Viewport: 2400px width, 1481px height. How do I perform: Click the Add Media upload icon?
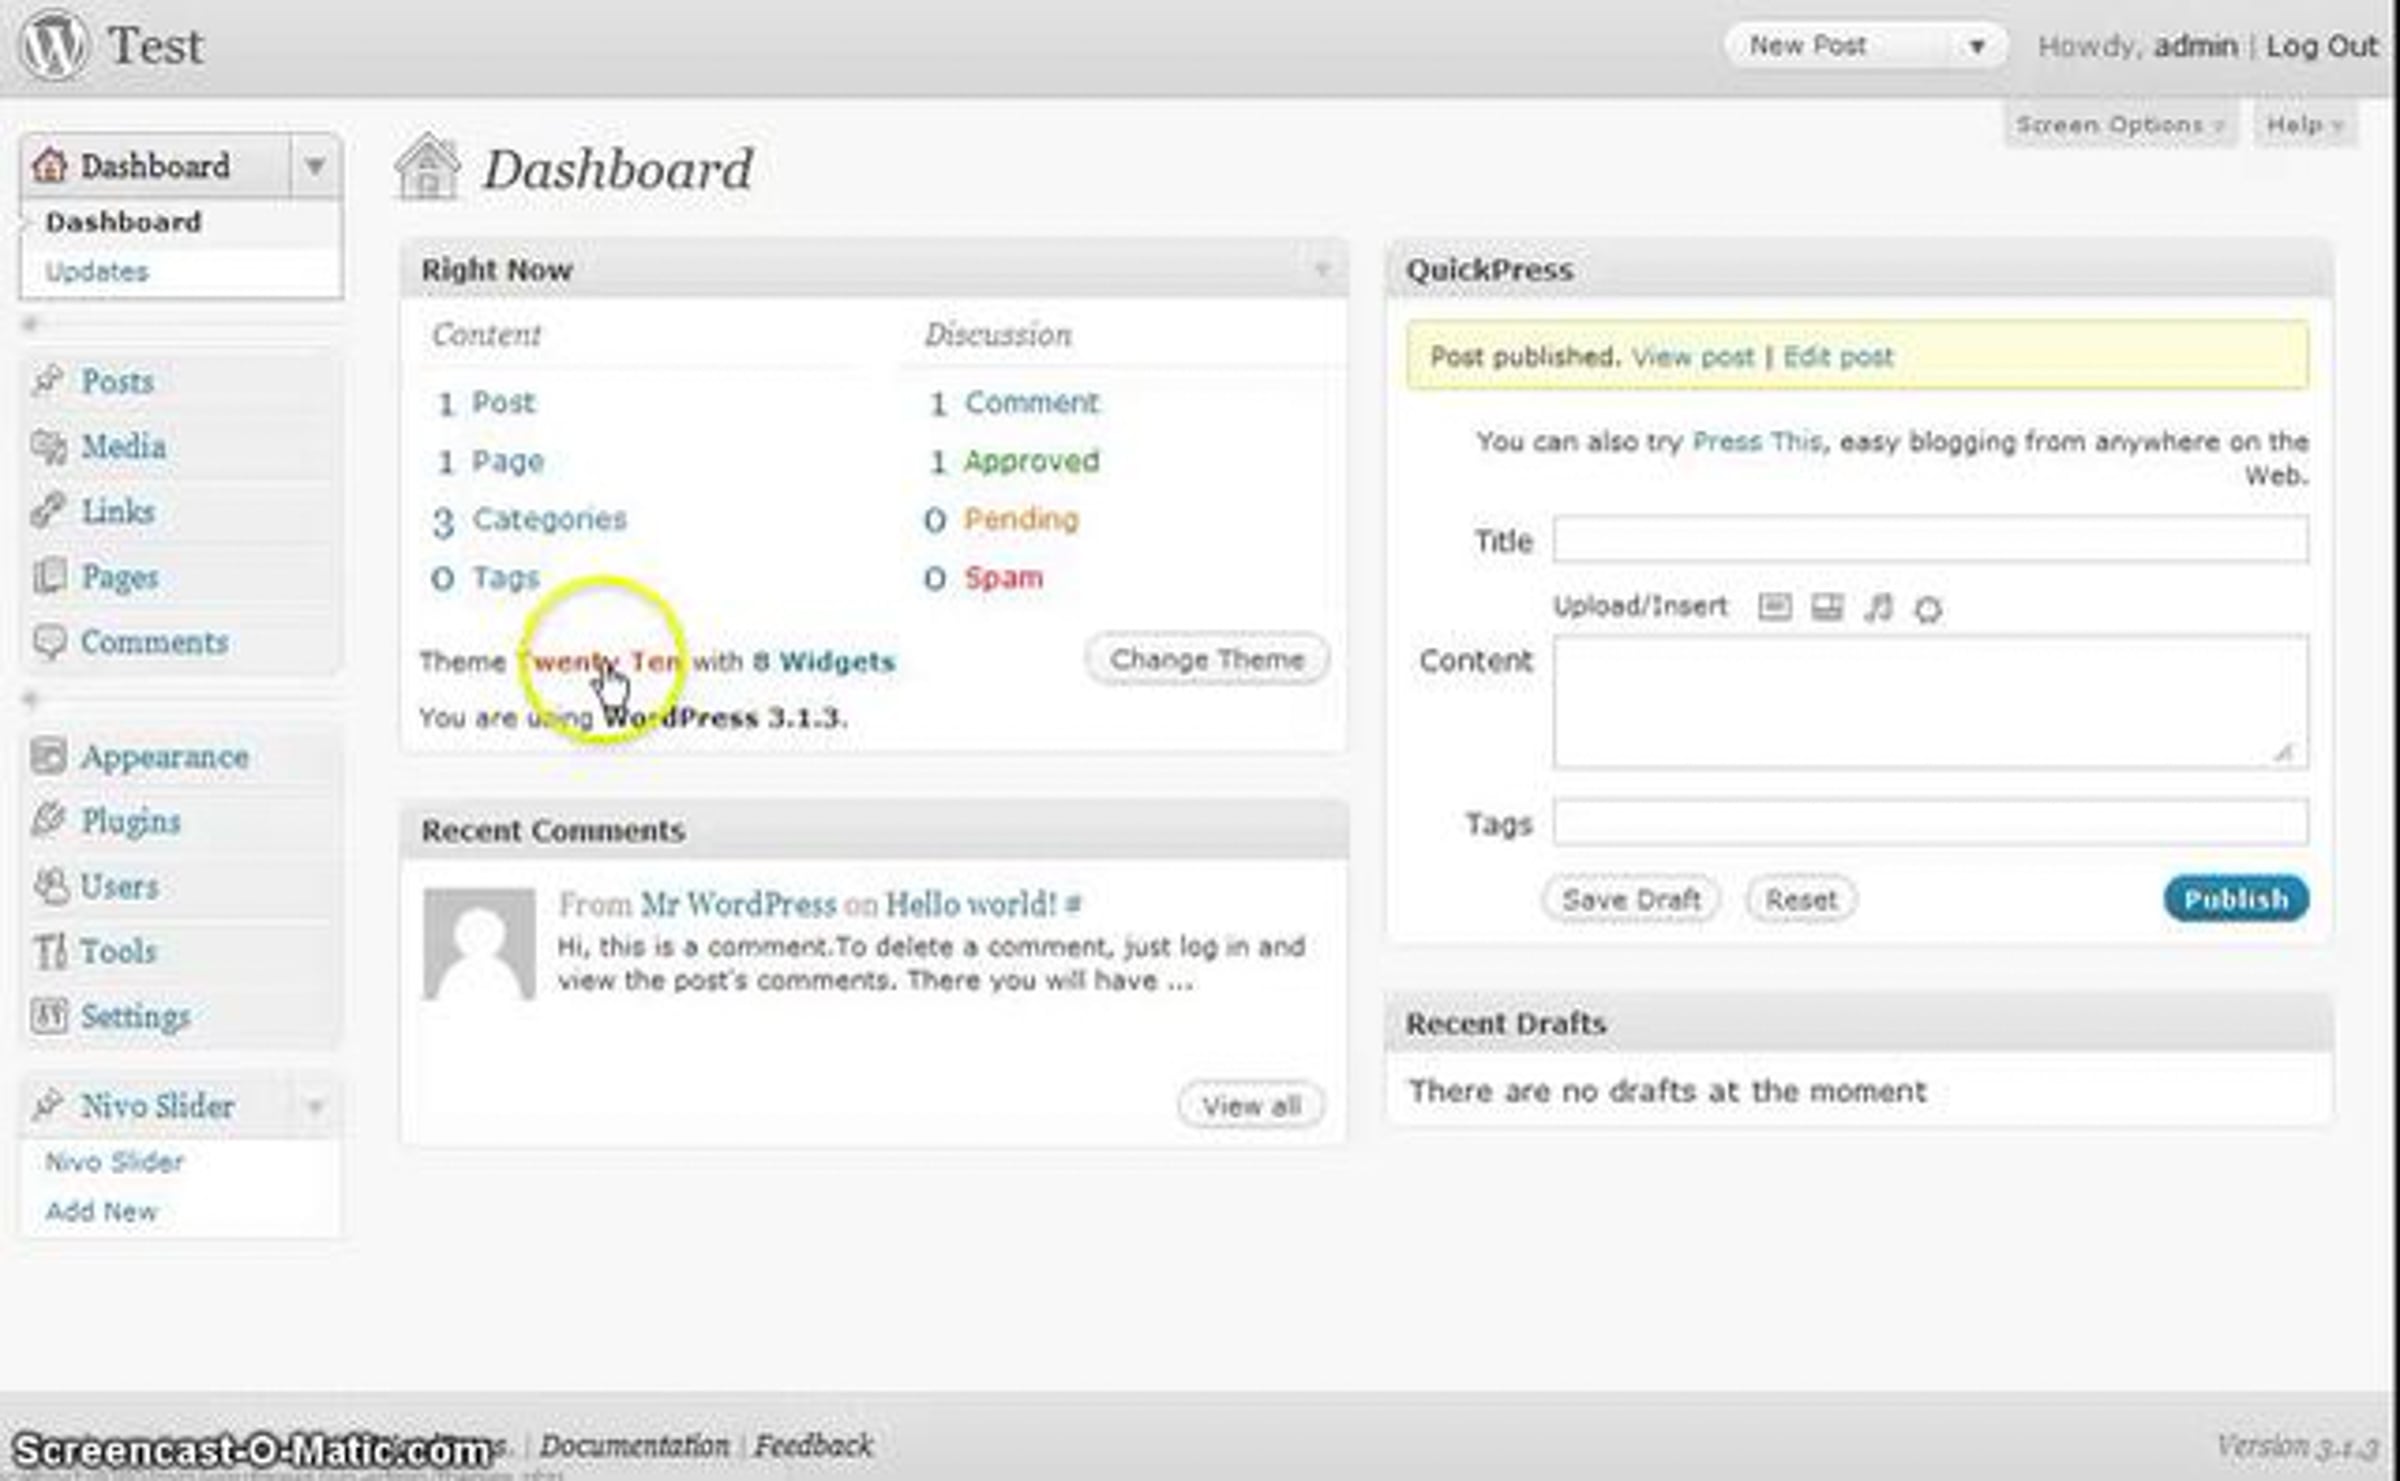point(1928,608)
